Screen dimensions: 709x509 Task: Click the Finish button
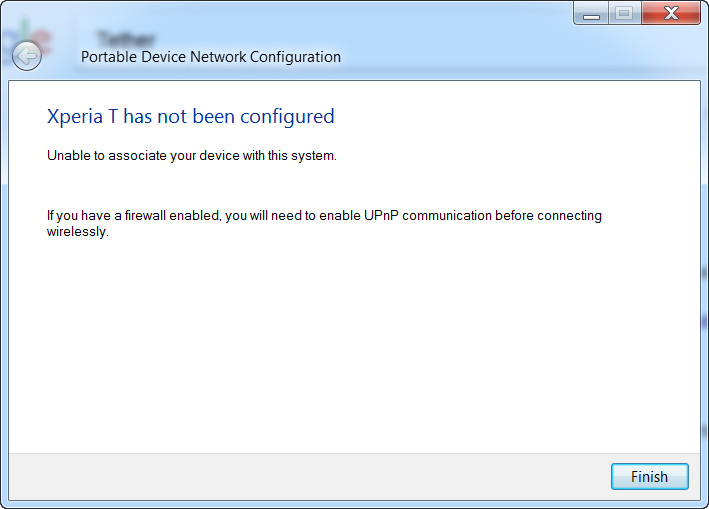pyautogui.click(x=649, y=476)
